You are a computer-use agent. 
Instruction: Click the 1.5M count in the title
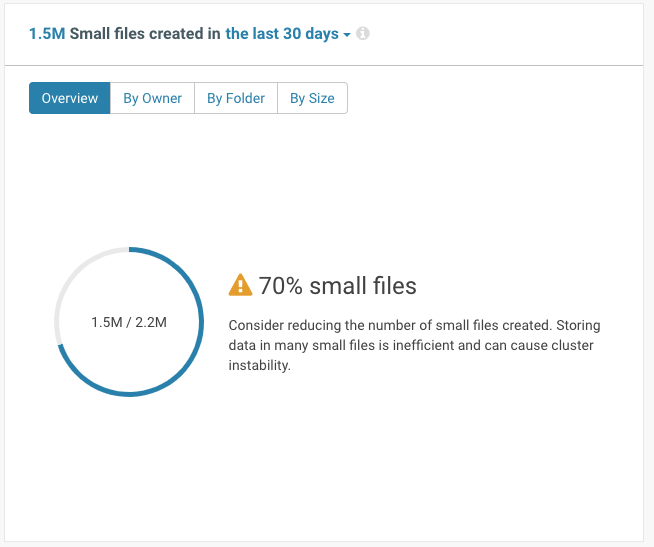coord(47,34)
